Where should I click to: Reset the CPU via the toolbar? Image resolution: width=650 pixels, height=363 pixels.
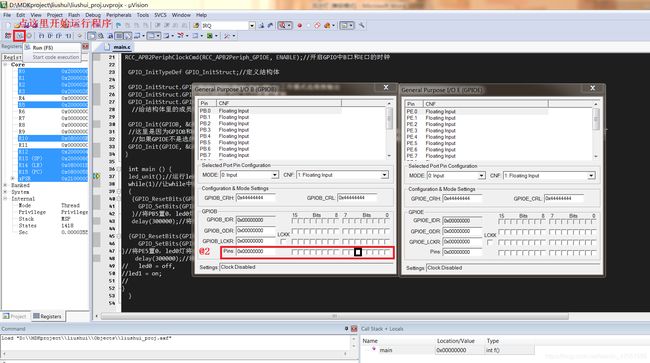point(7,36)
